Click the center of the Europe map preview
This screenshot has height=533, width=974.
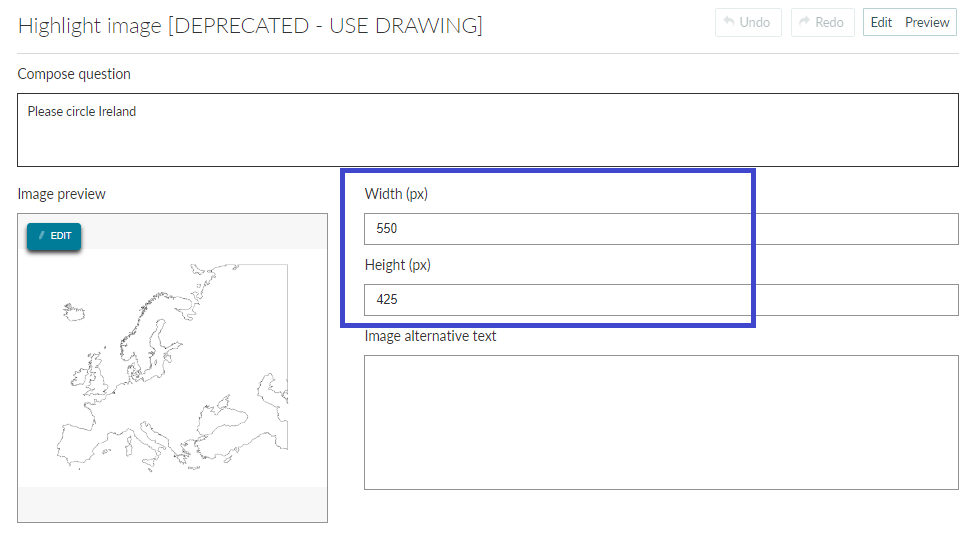pyautogui.click(x=172, y=368)
